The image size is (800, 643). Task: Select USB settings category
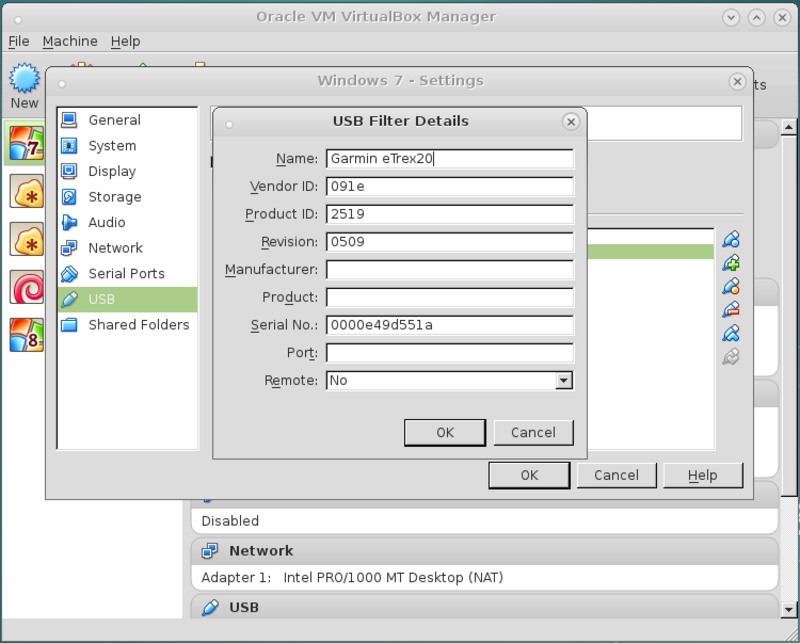click(128, 299)
